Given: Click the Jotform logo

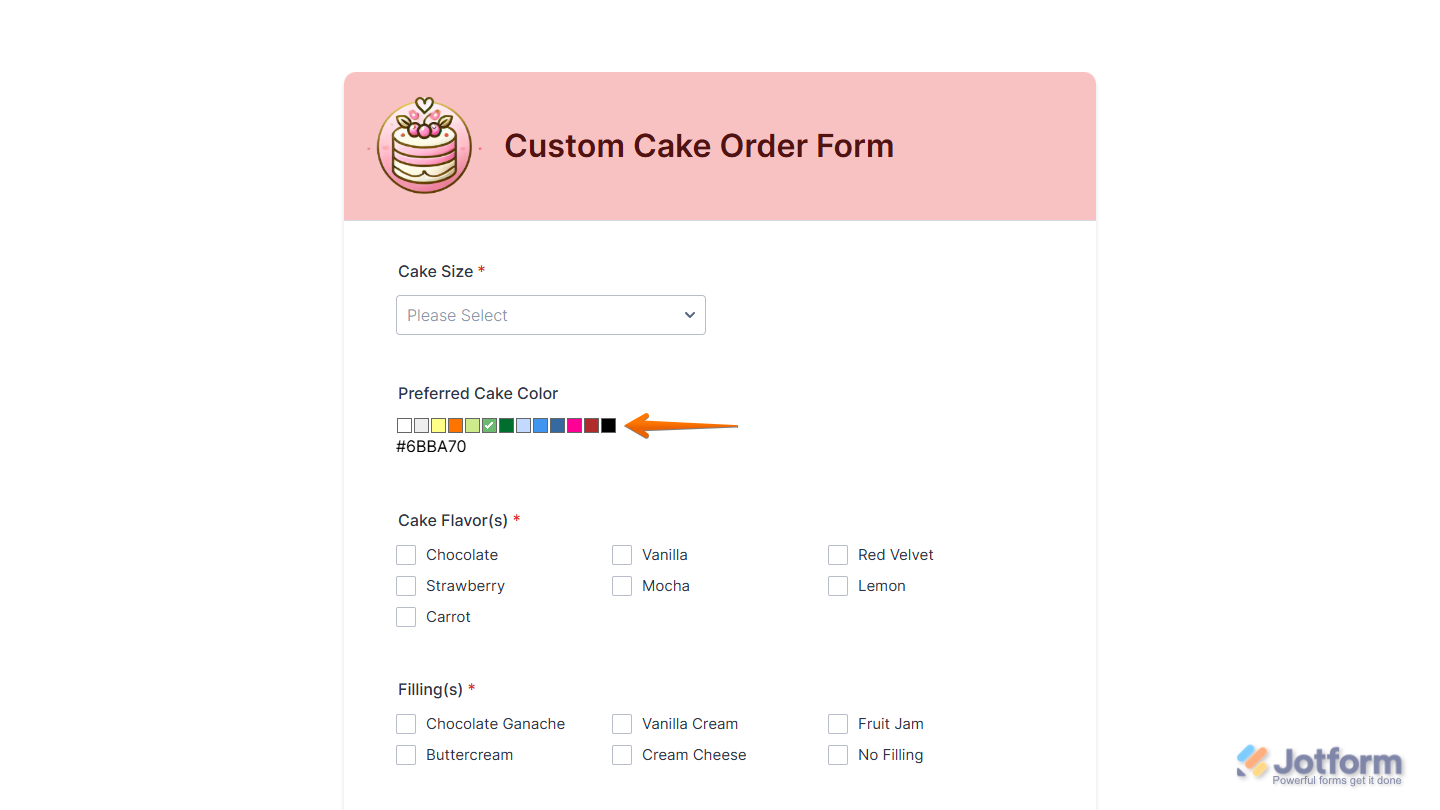Looking at the screenshot, I should click(1320, 762).
